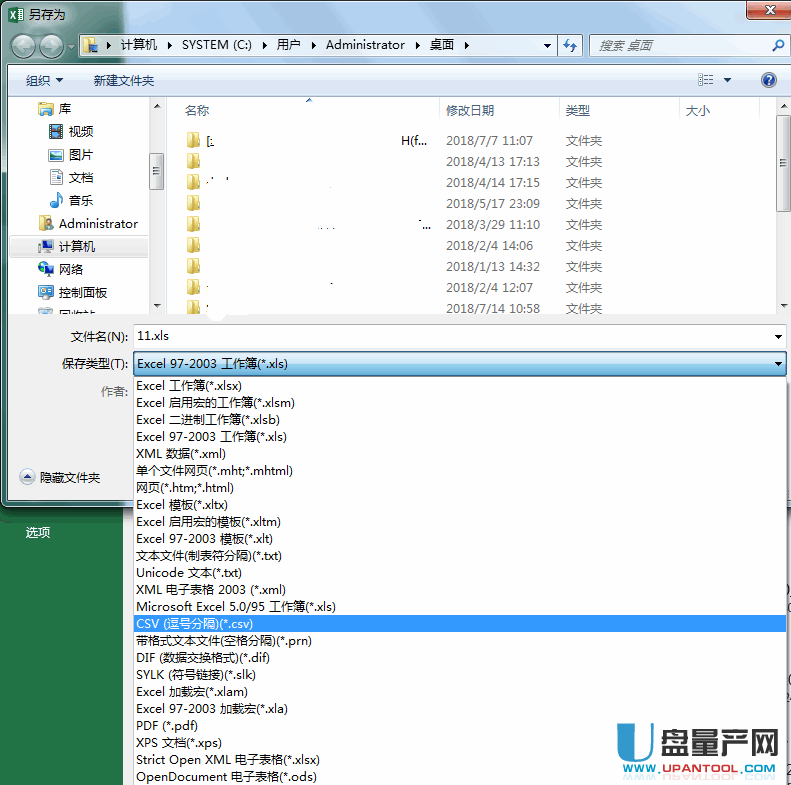
Task: Collapse folders with 隐藏文件夹 button
Action: pos(61,478)
